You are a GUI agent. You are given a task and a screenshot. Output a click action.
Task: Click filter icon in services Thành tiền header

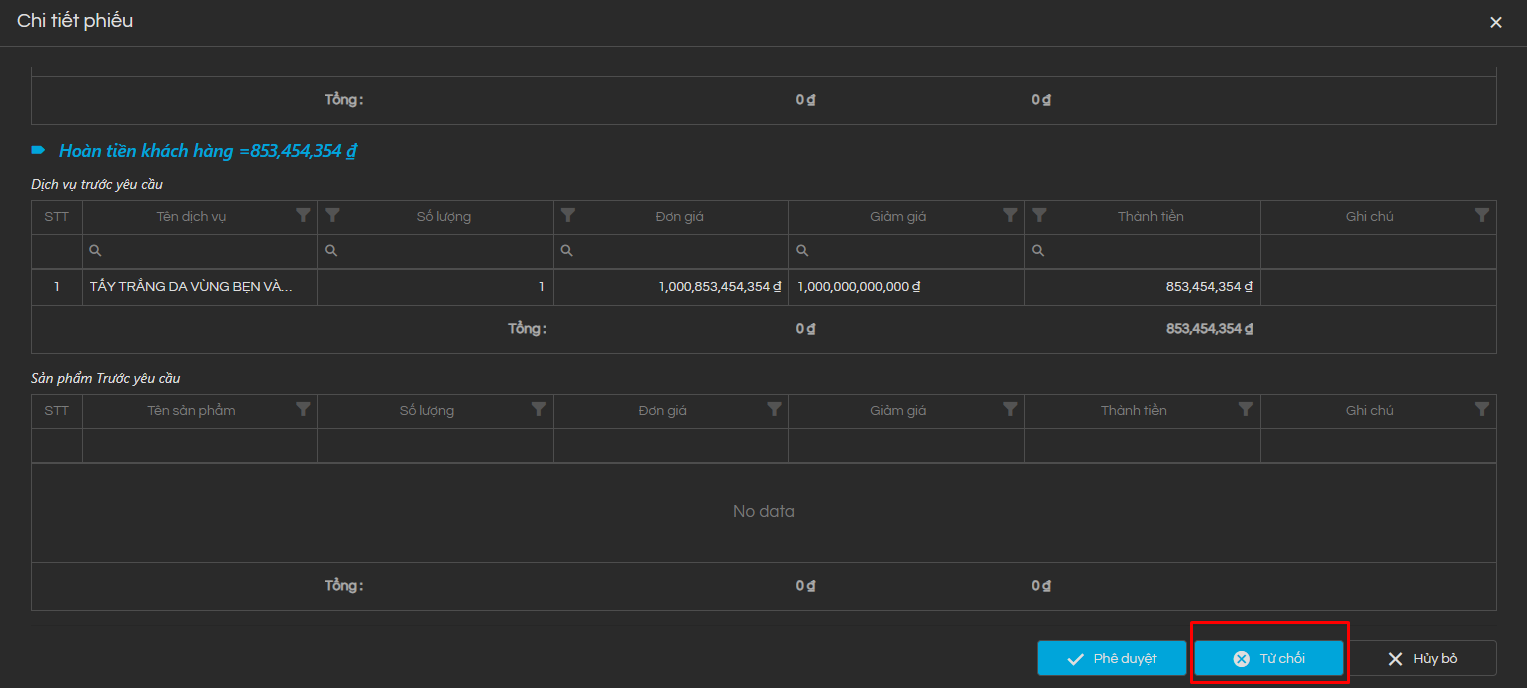1040,215
